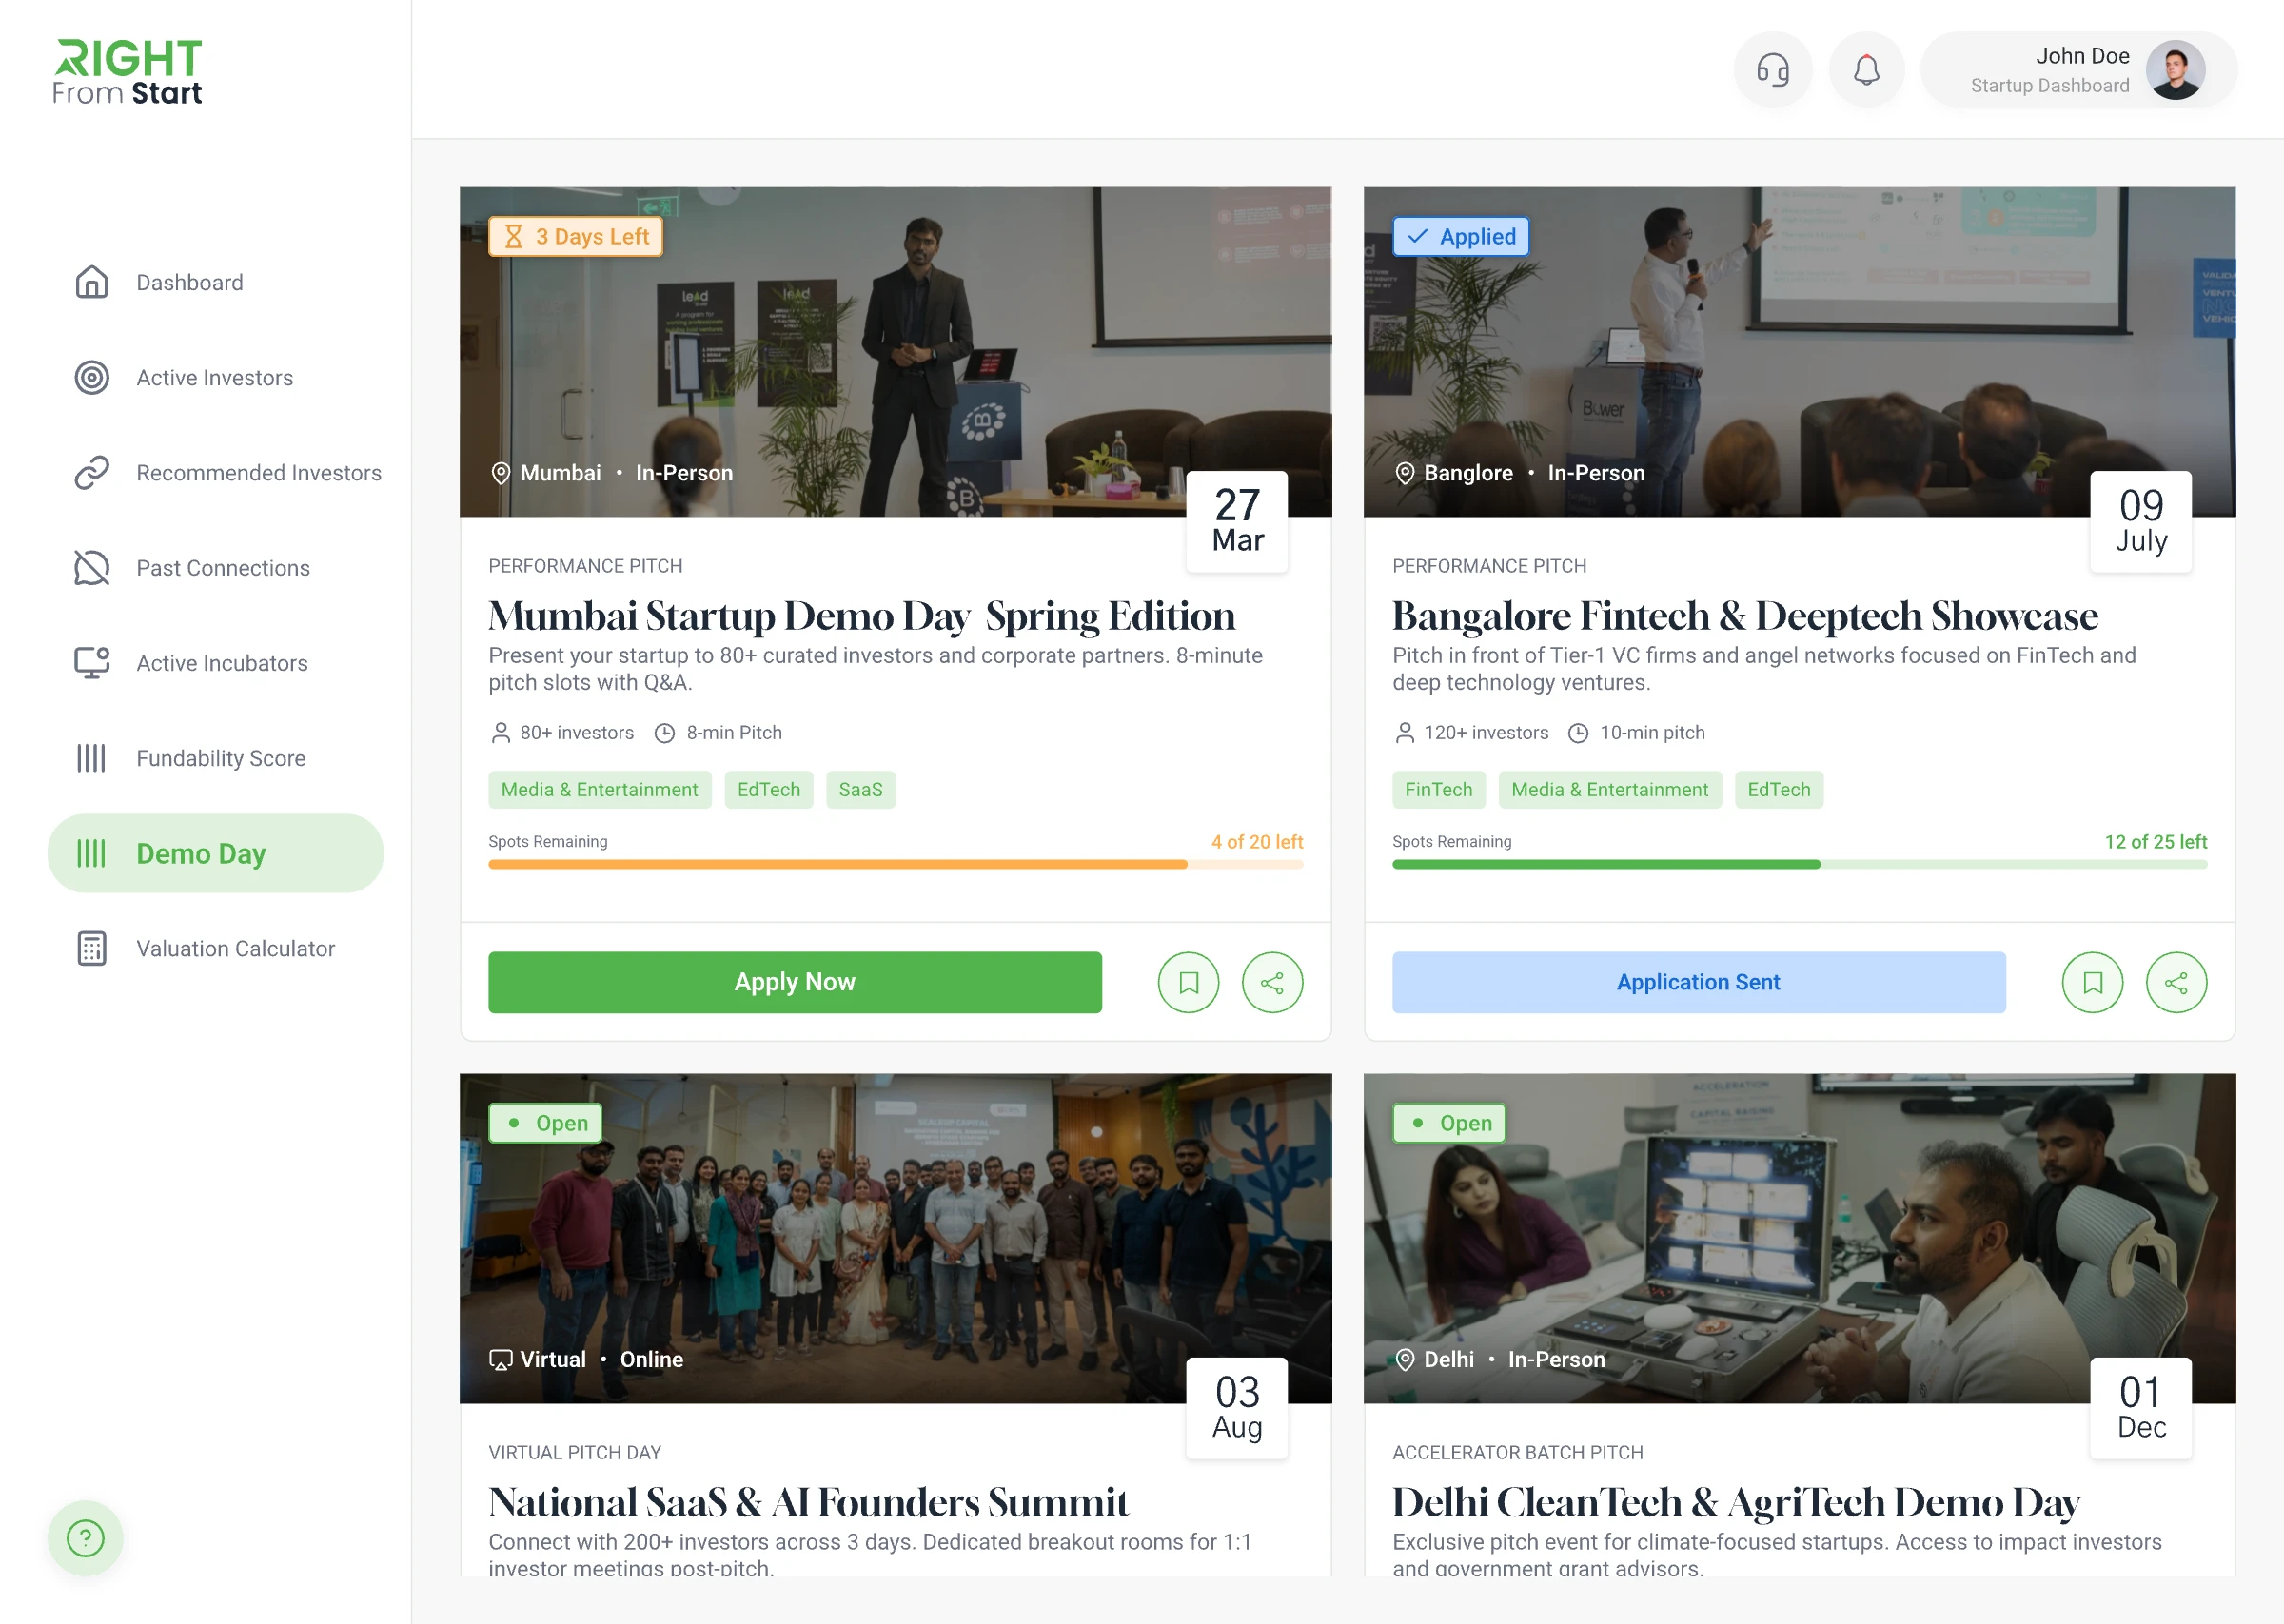Click the Valuation Calculator icon
The image size is (2284, 1624).
pyautogui.click(x=92, y=947)
